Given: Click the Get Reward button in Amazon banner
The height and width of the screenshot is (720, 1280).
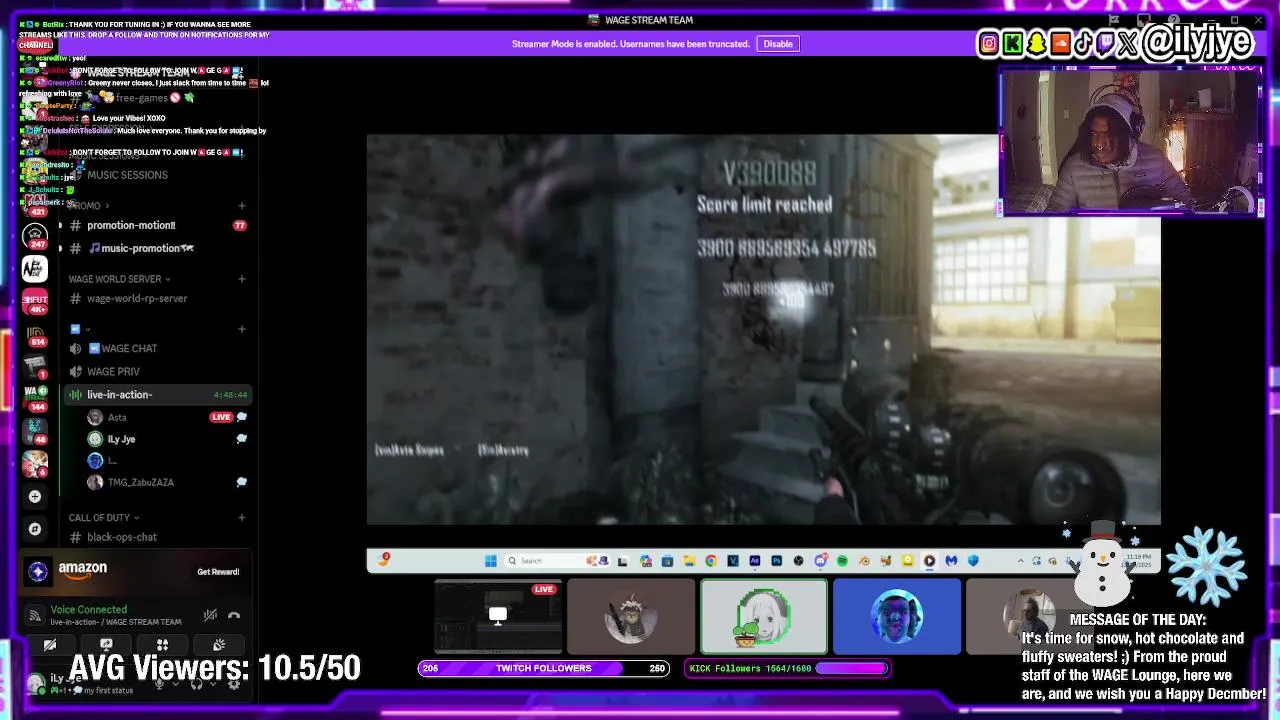Looking at the screenshot, I should 218,572.
